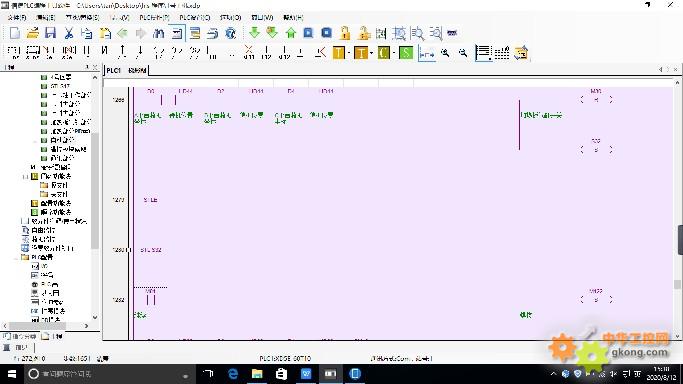Click the delete red X ladder icon
Screen dimensions: 683x384
click(248, 53)
